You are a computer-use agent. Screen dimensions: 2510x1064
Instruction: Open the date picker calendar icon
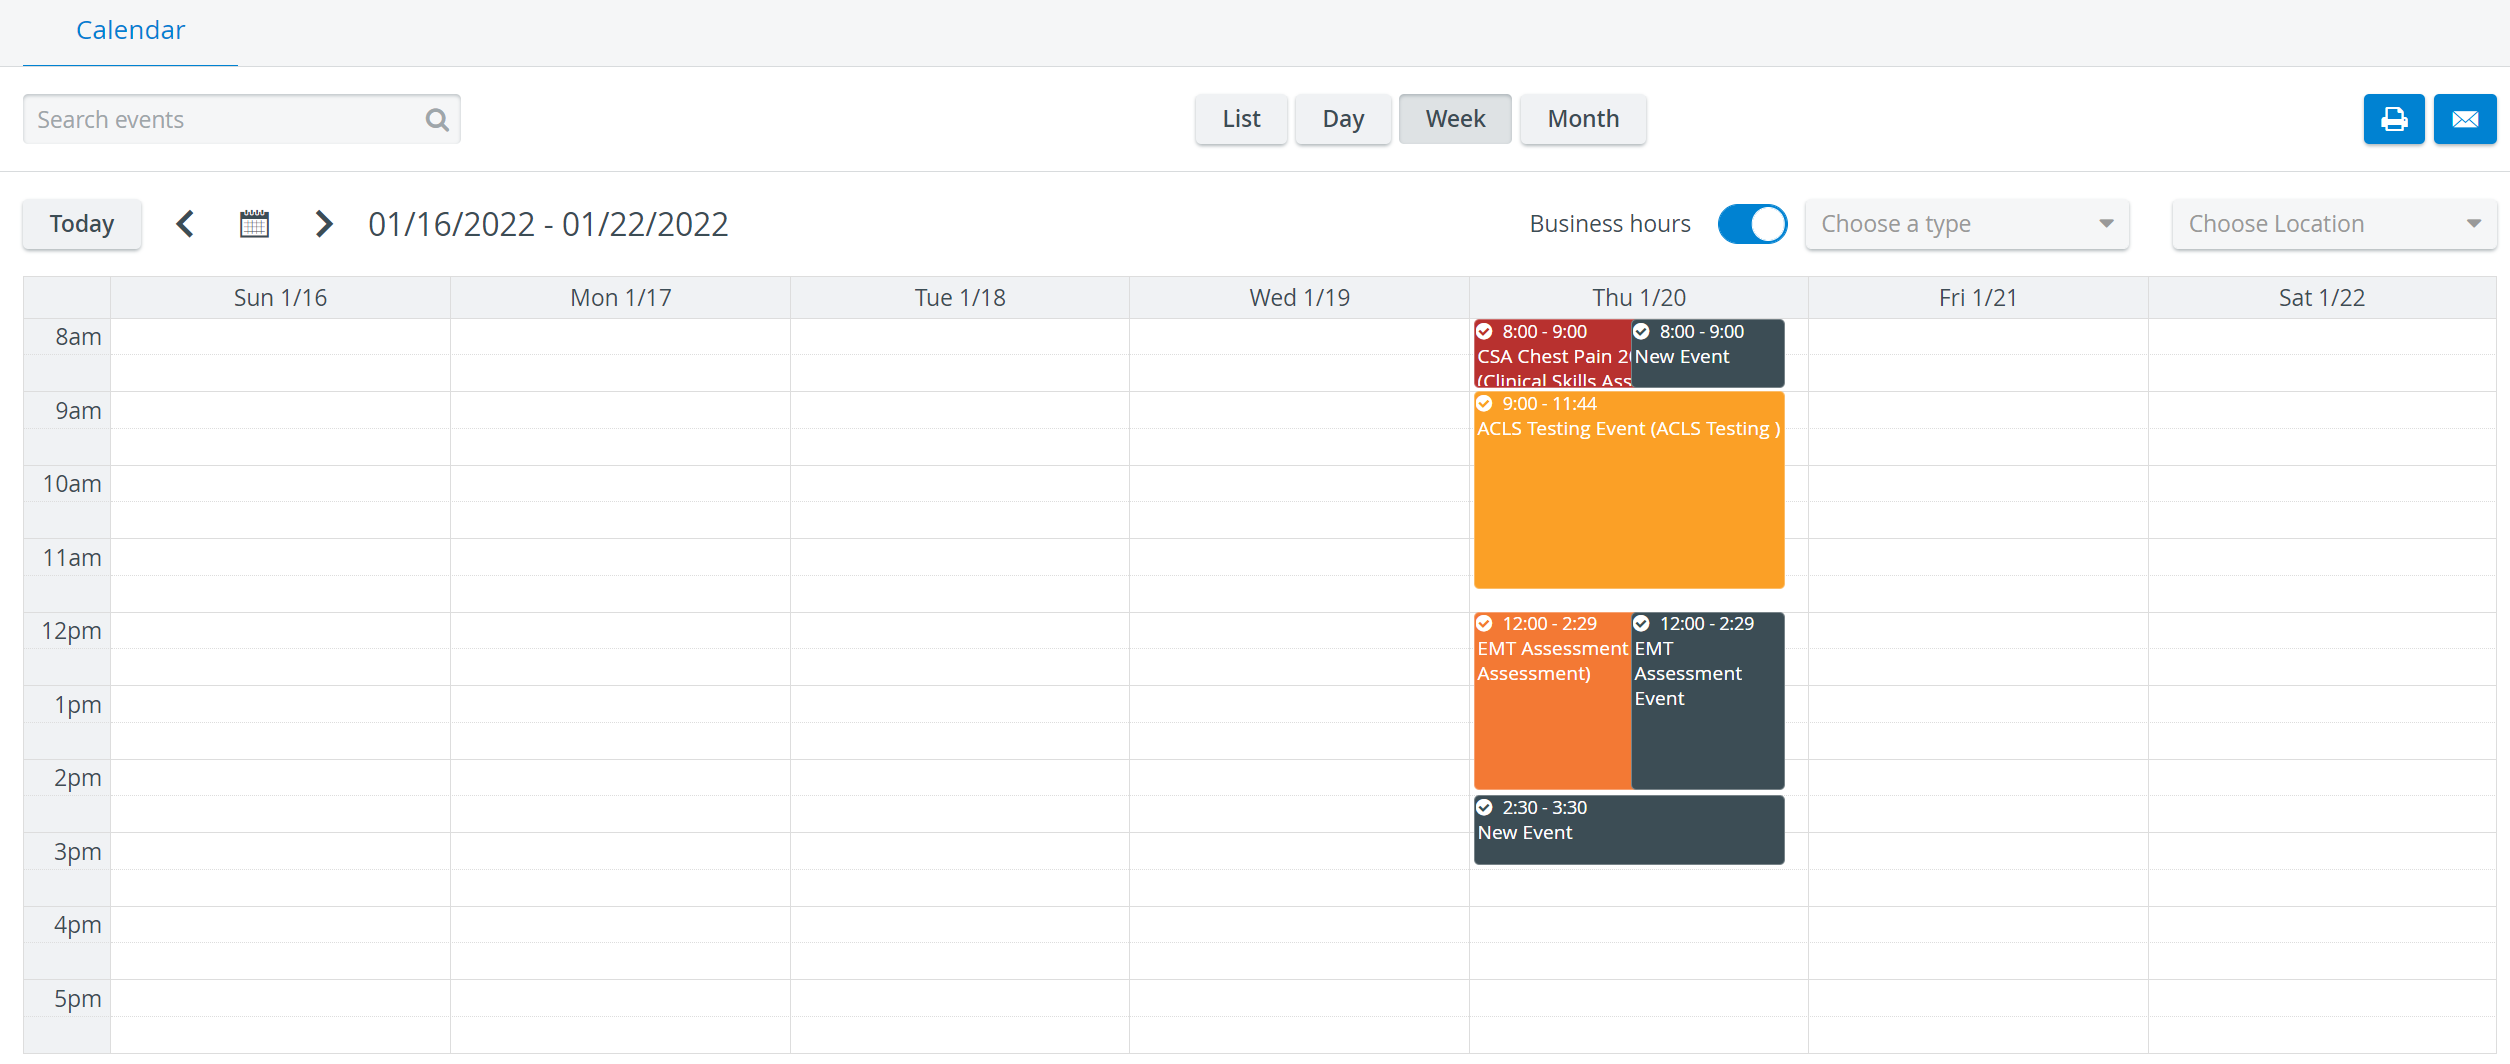[254, 223]
